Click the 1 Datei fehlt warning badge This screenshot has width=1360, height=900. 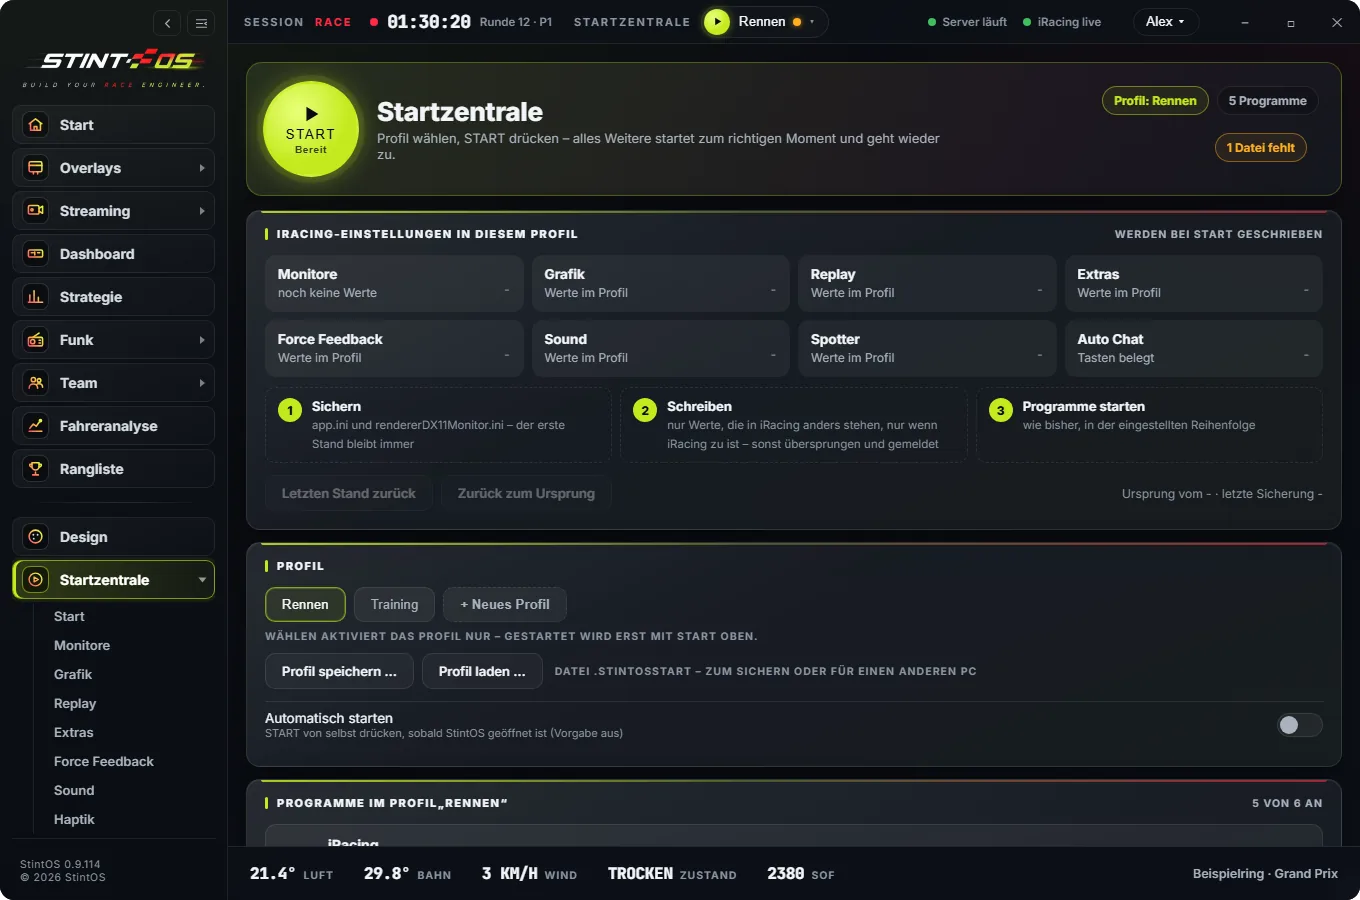coord(1261,148)
